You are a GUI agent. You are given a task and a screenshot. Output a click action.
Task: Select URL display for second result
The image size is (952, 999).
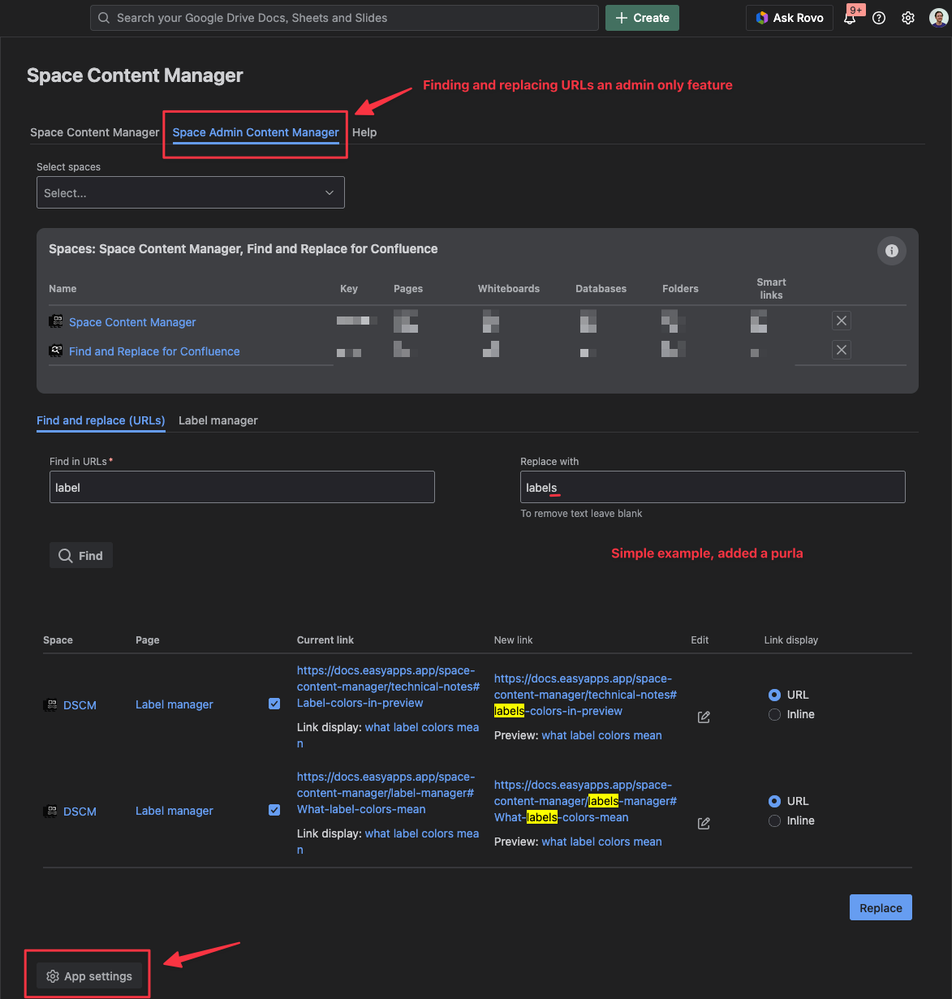774,801
